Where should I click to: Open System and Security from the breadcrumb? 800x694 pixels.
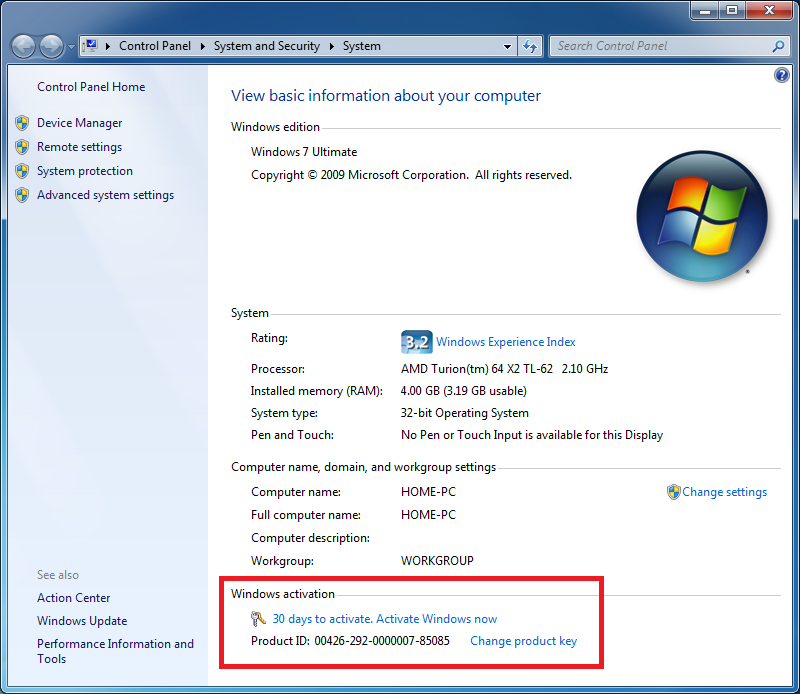[x=266, y=46]
